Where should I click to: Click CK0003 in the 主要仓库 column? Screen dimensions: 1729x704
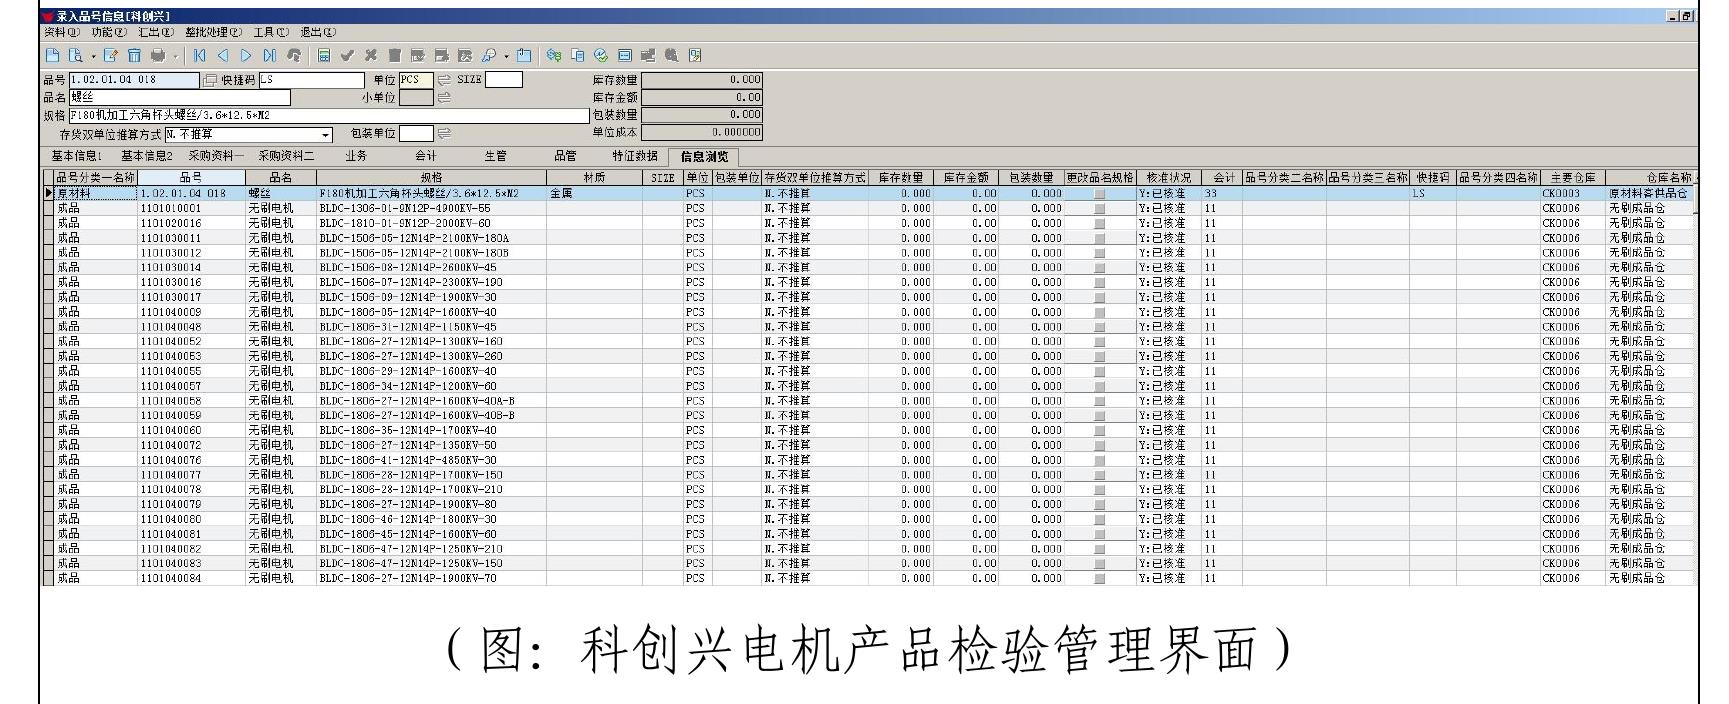(1573, 194)
